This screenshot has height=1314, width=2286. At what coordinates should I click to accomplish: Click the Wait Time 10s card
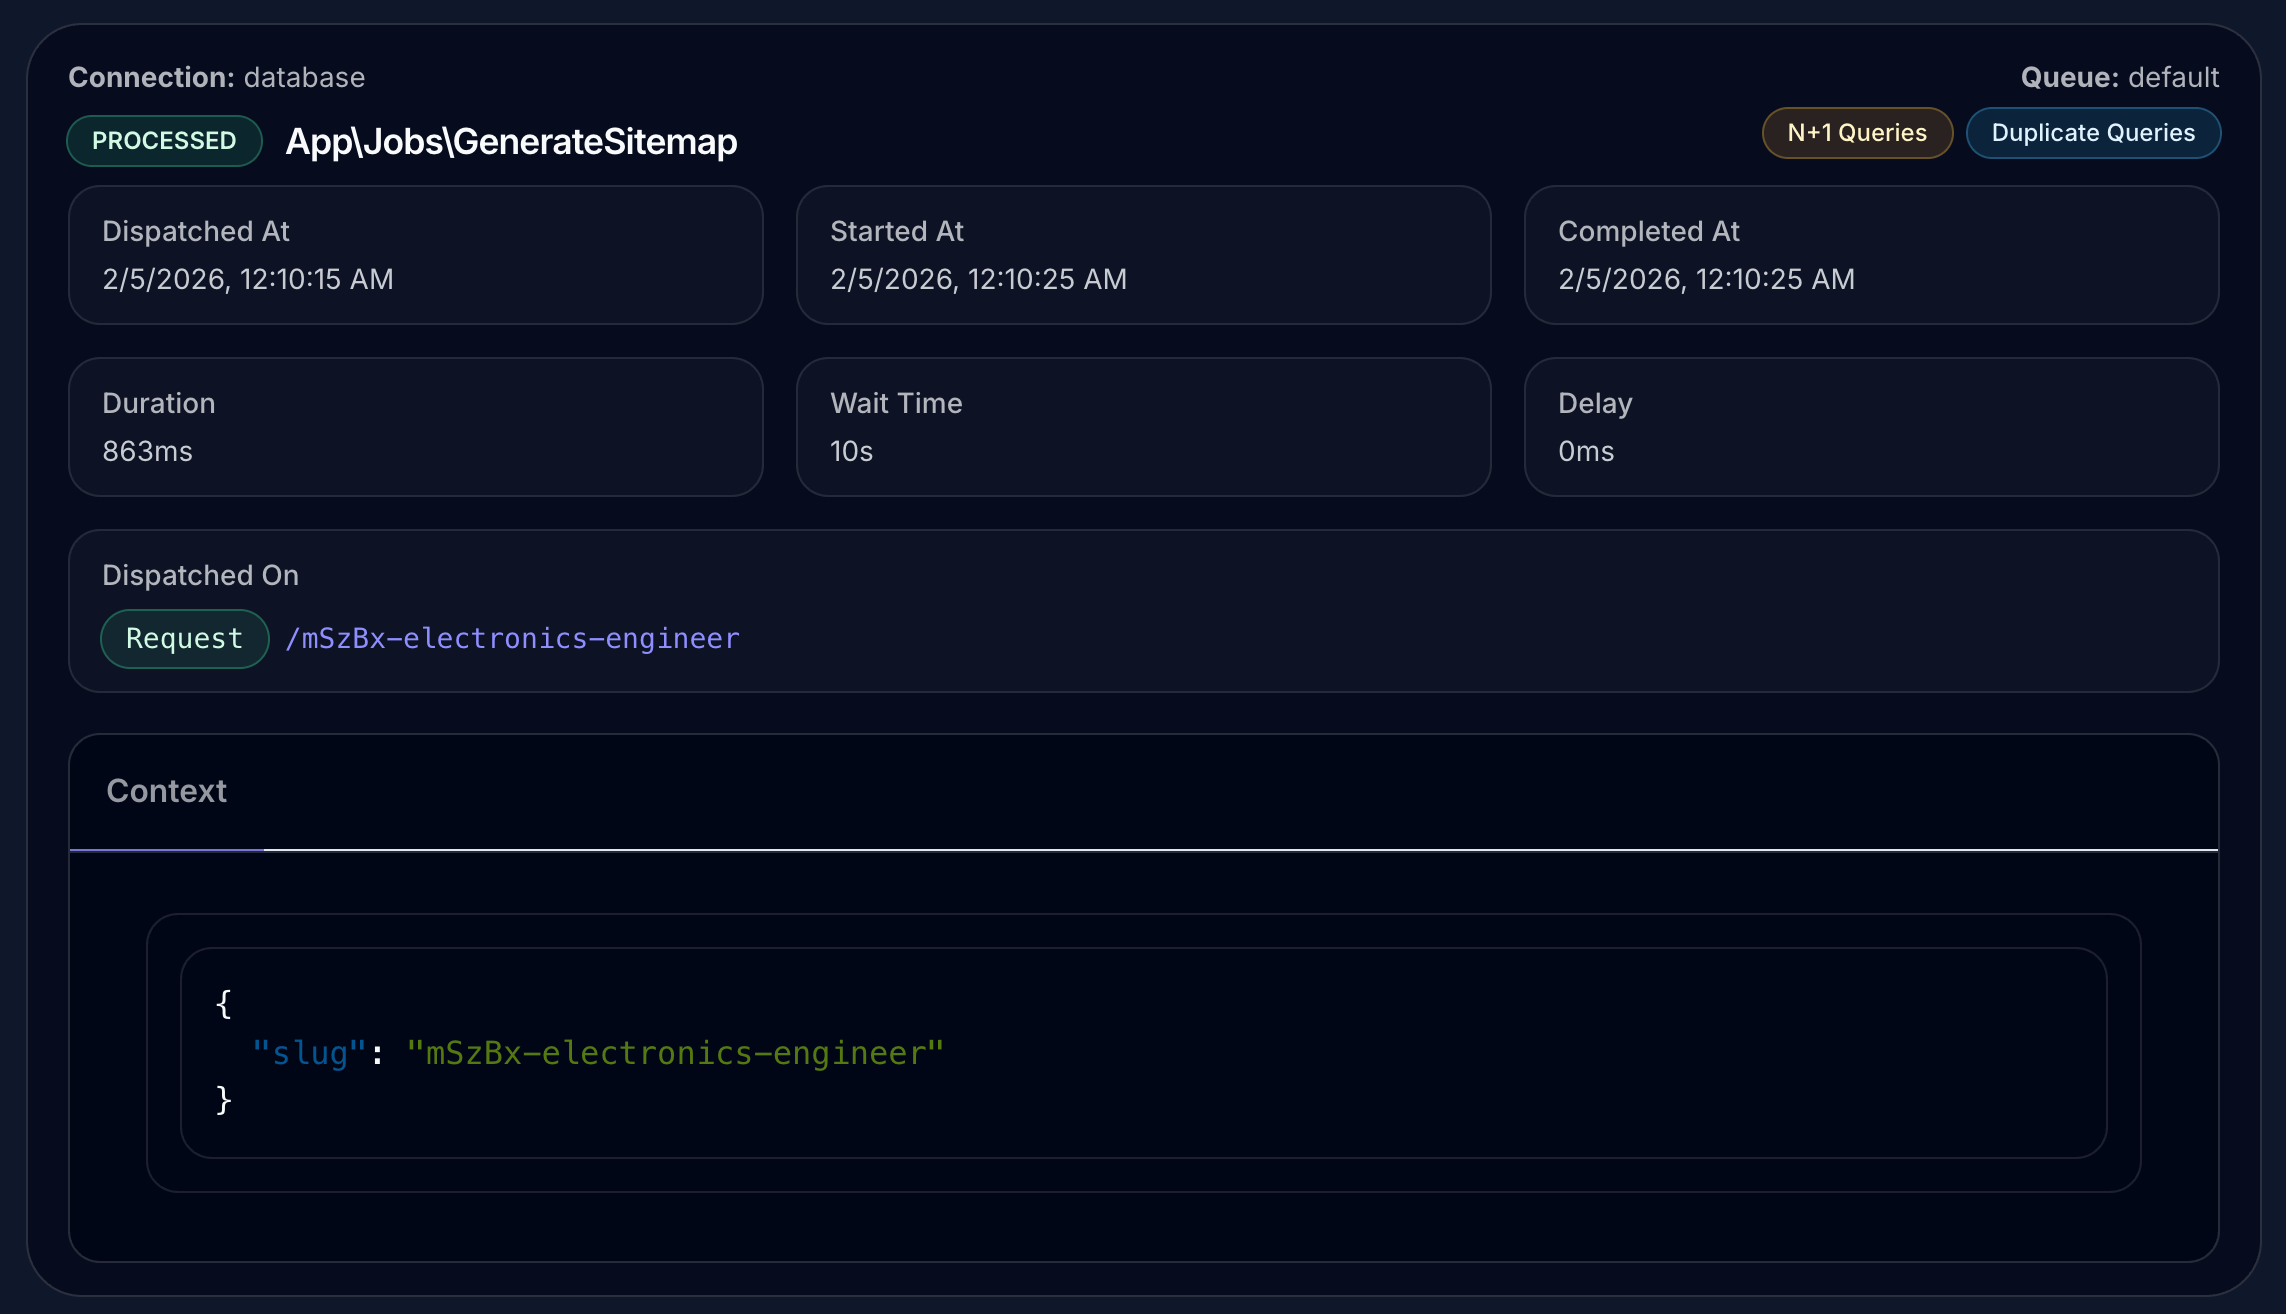[1143, 427]
